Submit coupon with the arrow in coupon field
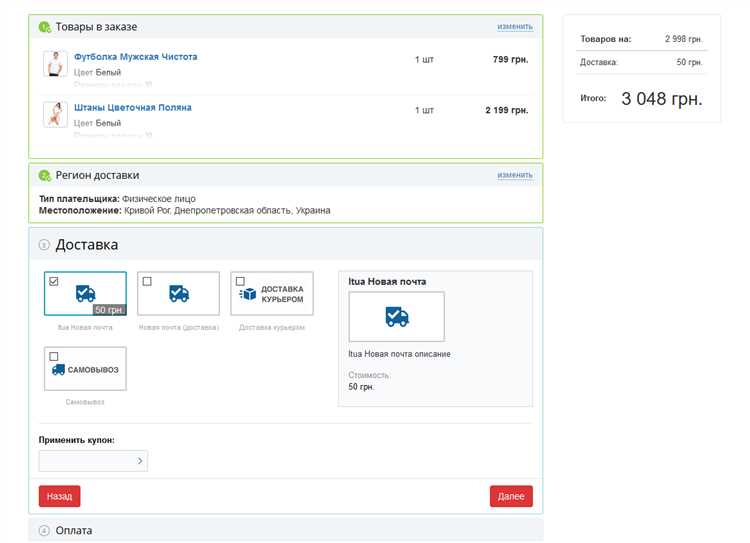 pos(140,461)
